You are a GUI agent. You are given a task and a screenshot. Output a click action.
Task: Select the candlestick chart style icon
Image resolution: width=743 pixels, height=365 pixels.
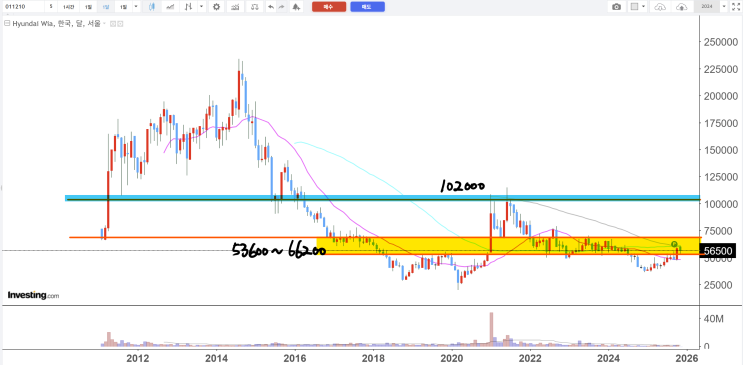[152, 7]
